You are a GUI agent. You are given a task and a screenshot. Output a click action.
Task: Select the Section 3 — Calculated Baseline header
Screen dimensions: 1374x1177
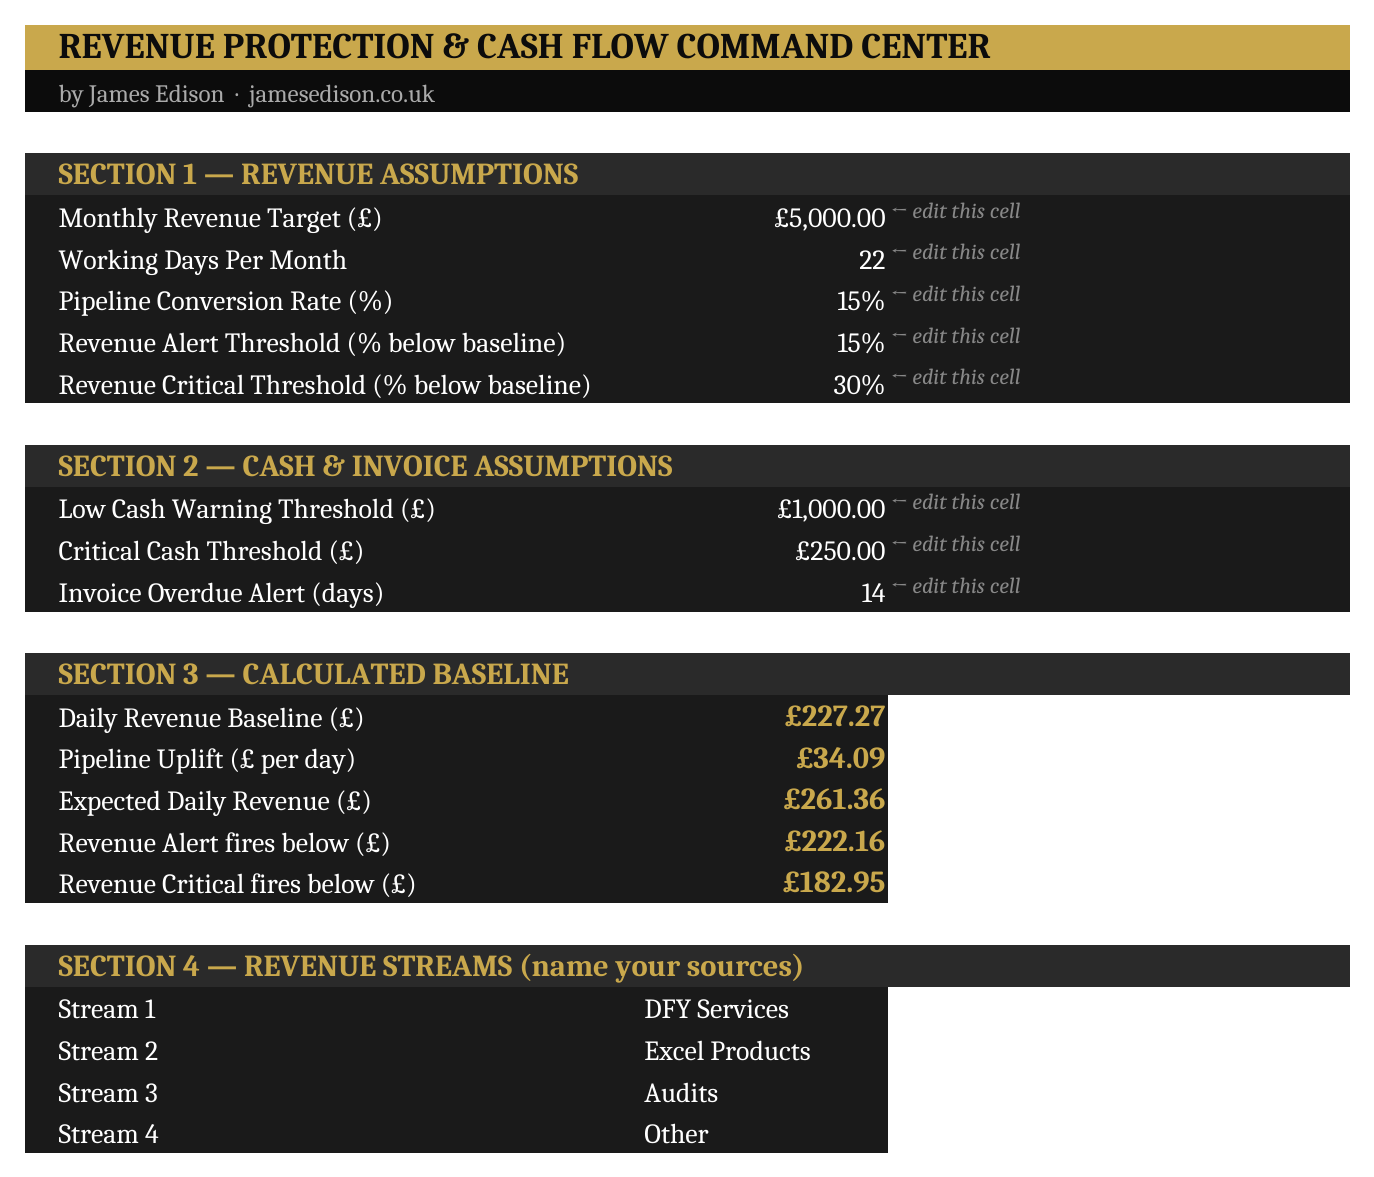[313, 674]
